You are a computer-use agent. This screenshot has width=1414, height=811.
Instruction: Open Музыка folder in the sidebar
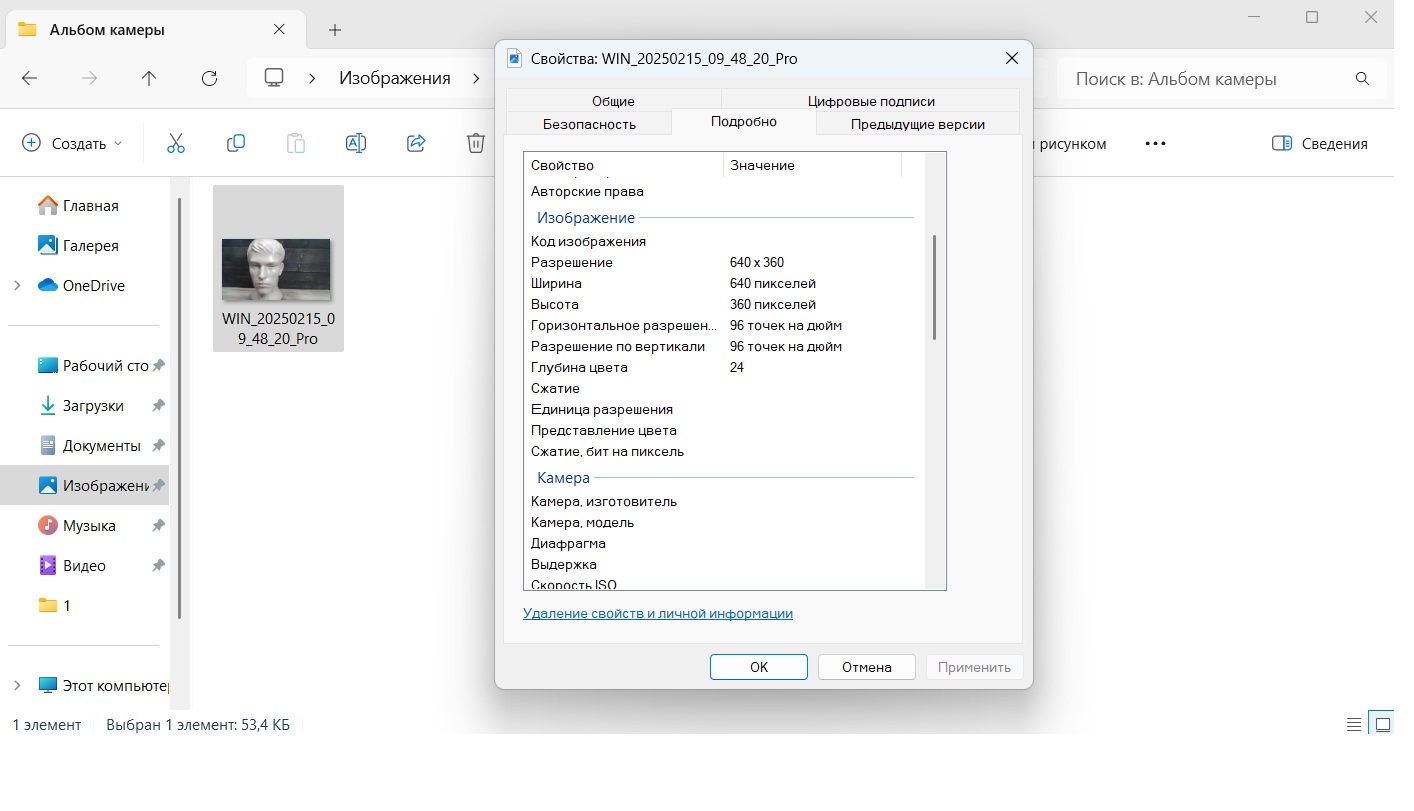(x=77, y=526)
